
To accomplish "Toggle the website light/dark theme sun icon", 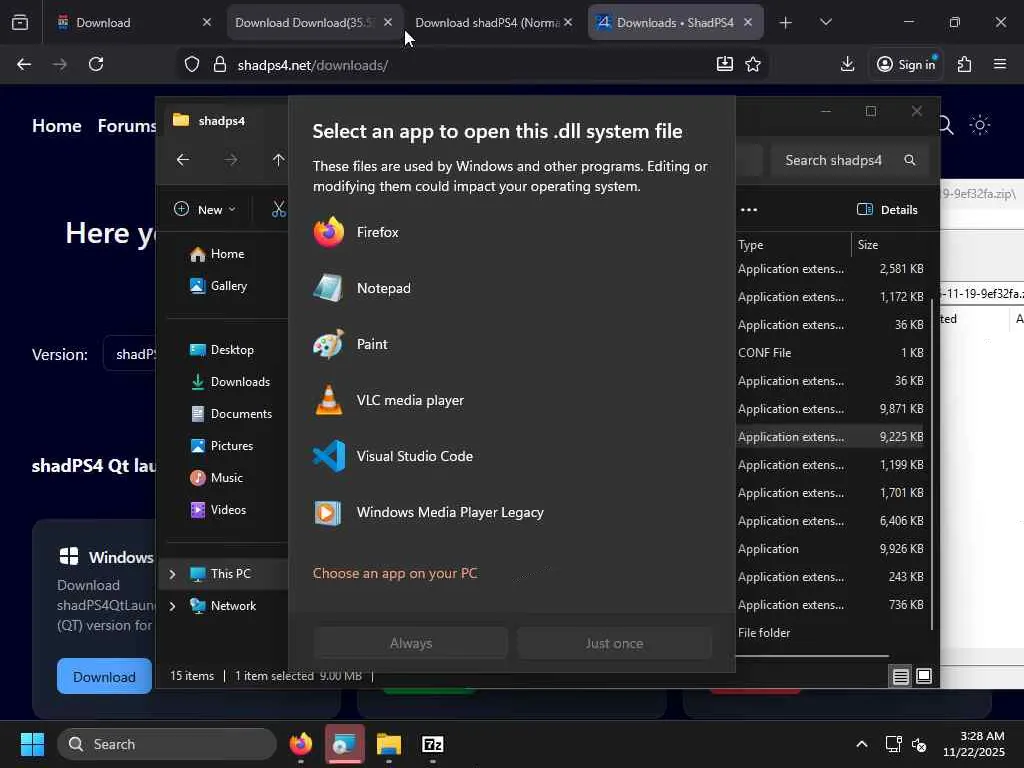I will point(980,125).
